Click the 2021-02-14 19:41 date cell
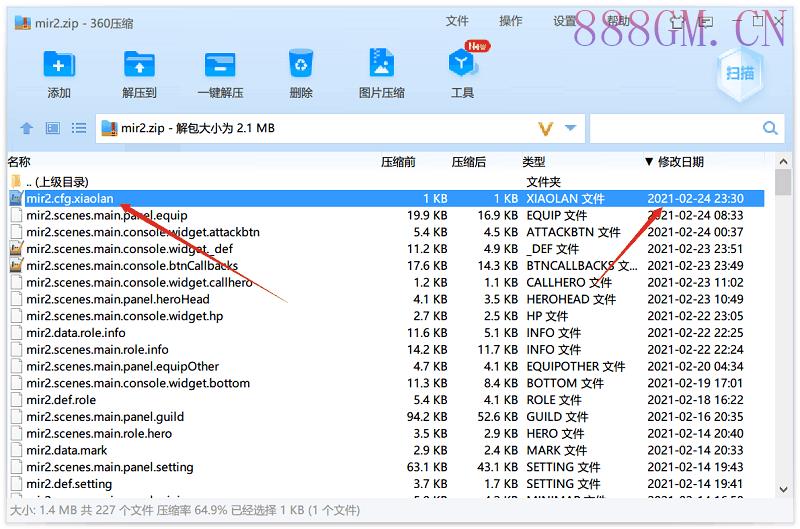 point(695,484)
